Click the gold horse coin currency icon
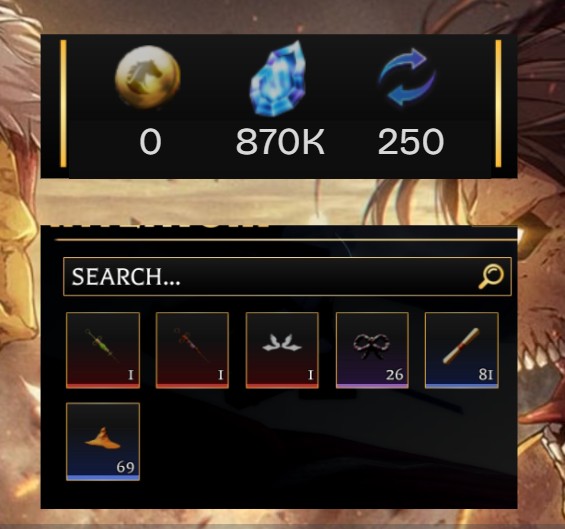Viewport: 565px width, 529px height. click(x=148, y=77)
